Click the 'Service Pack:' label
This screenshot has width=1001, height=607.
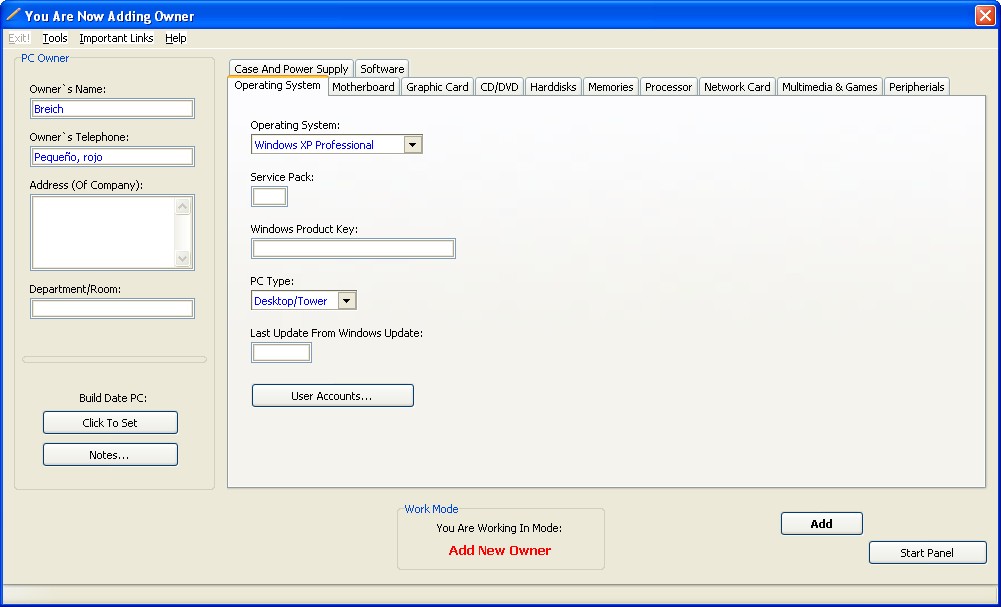tap(282, 177)
